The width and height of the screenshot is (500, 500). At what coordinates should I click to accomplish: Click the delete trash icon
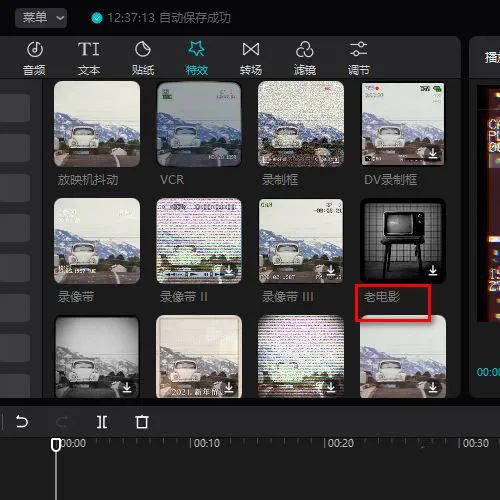pos(142,422)
